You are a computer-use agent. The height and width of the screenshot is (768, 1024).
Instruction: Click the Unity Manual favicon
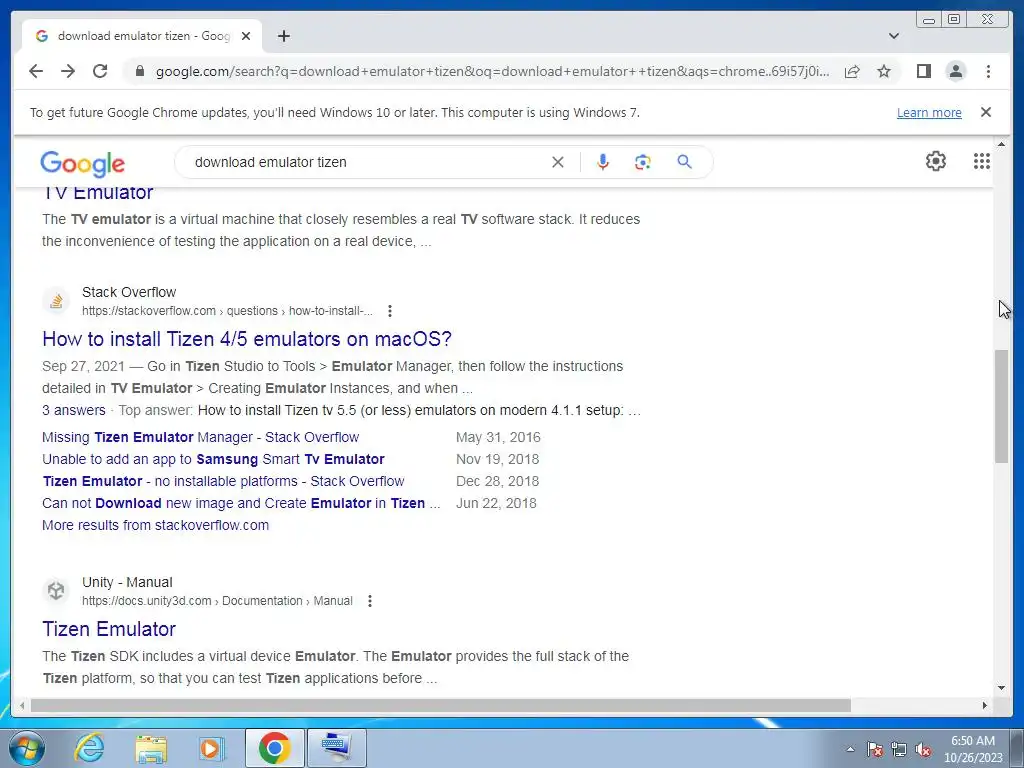click(56, 591)
